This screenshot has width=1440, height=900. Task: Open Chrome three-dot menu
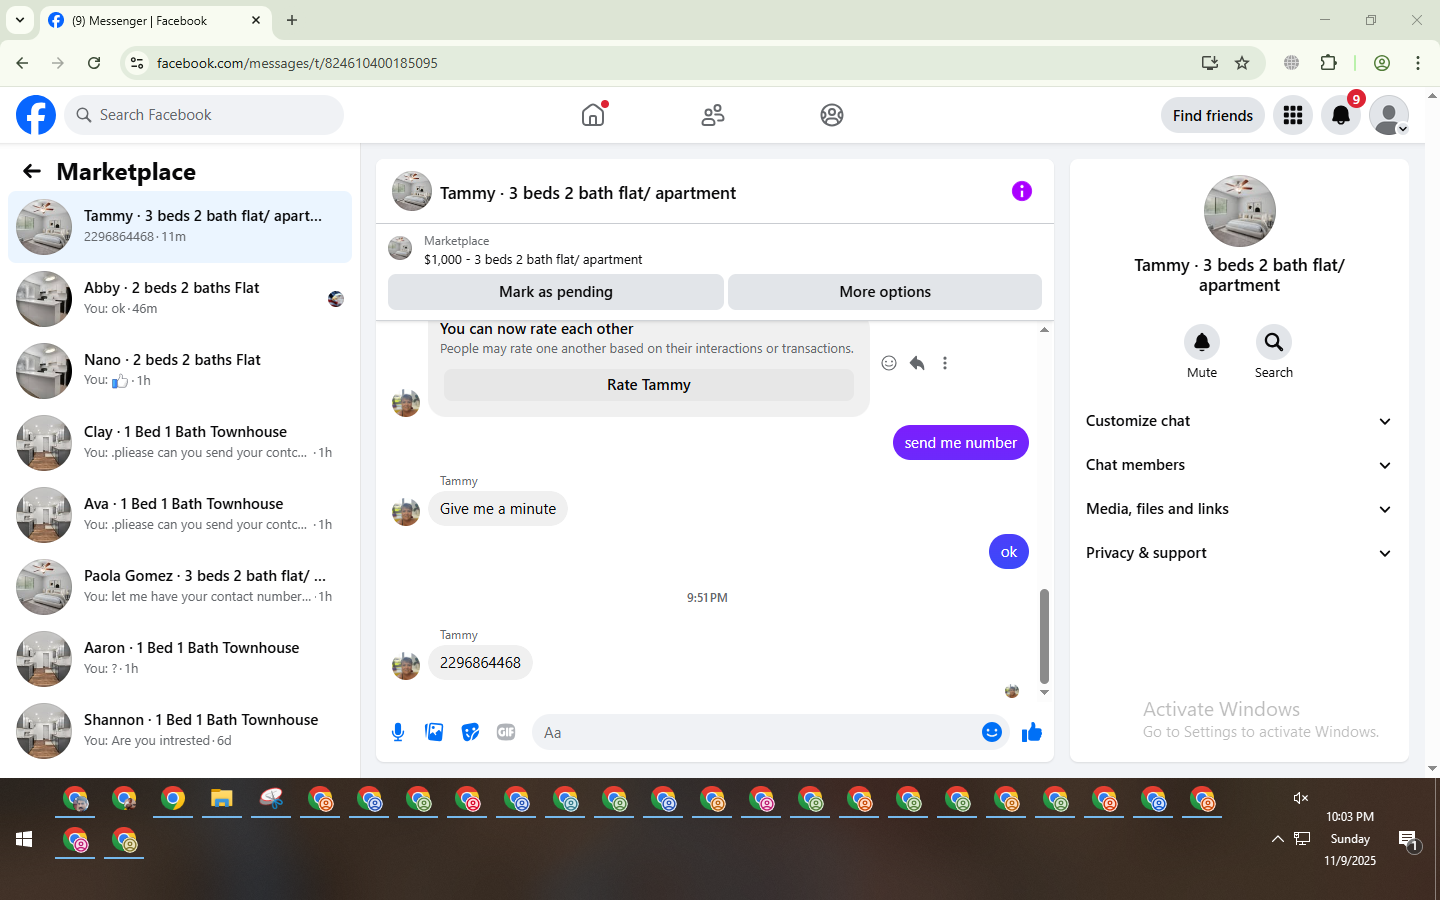coord(1418,63)
